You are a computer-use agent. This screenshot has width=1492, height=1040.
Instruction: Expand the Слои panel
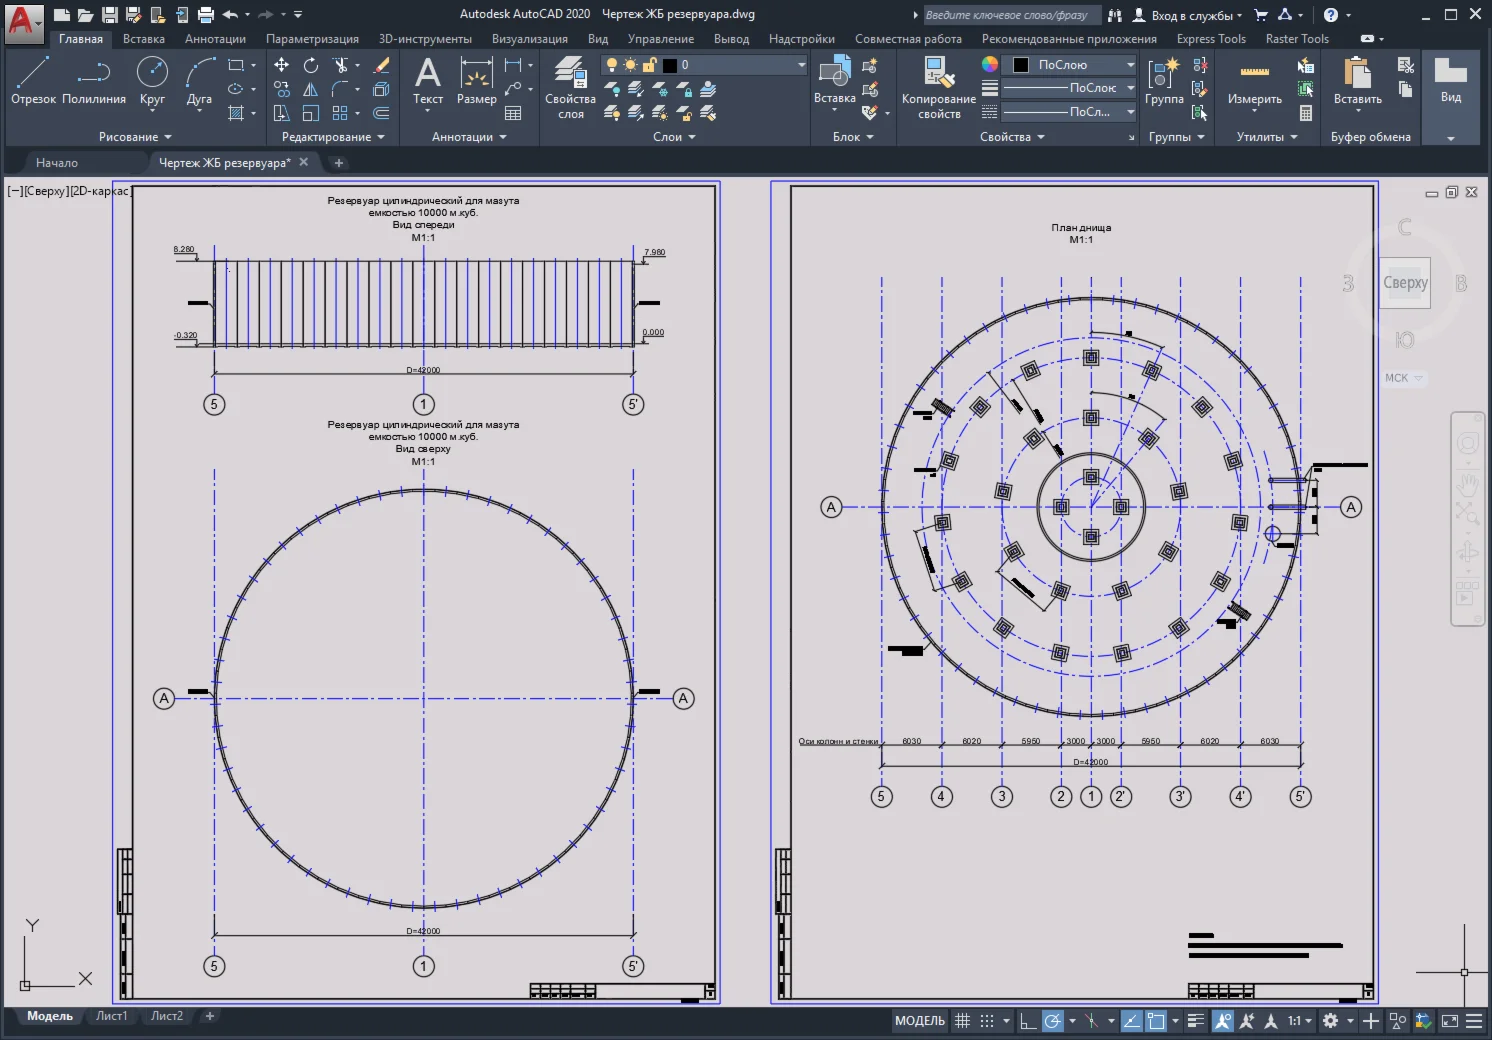tap(674, 137)
